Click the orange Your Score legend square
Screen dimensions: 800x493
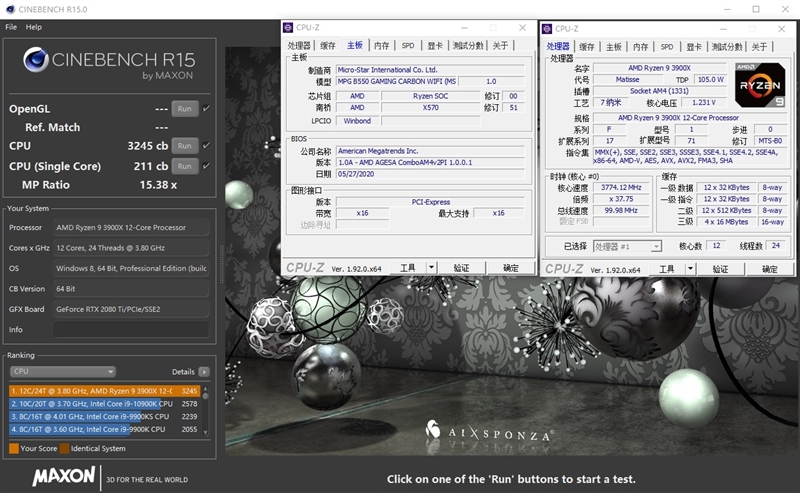point(13,448)
